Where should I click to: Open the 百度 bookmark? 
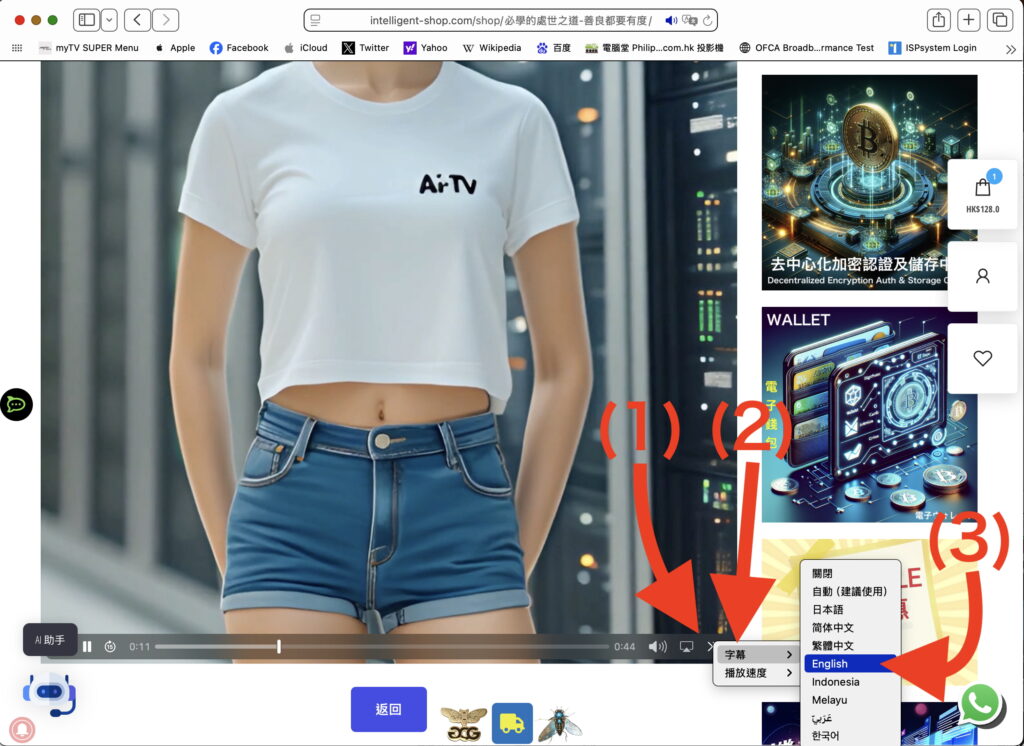(554, 48)
